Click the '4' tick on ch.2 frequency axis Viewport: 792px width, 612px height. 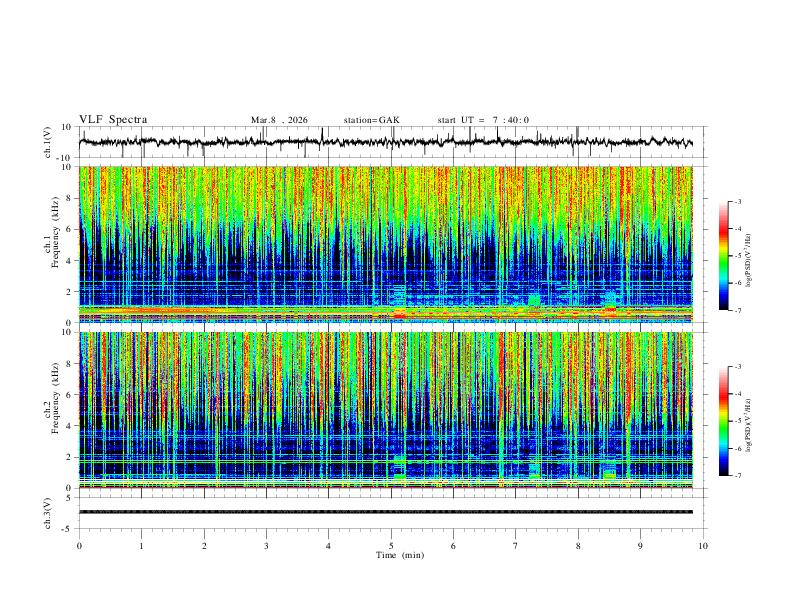[x=70, y=426]
